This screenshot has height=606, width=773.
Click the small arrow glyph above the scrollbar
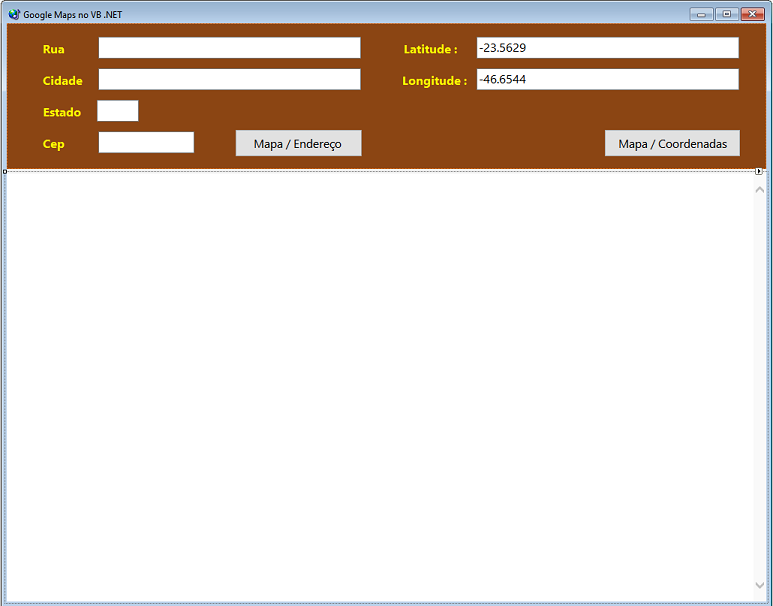point(759,171)
